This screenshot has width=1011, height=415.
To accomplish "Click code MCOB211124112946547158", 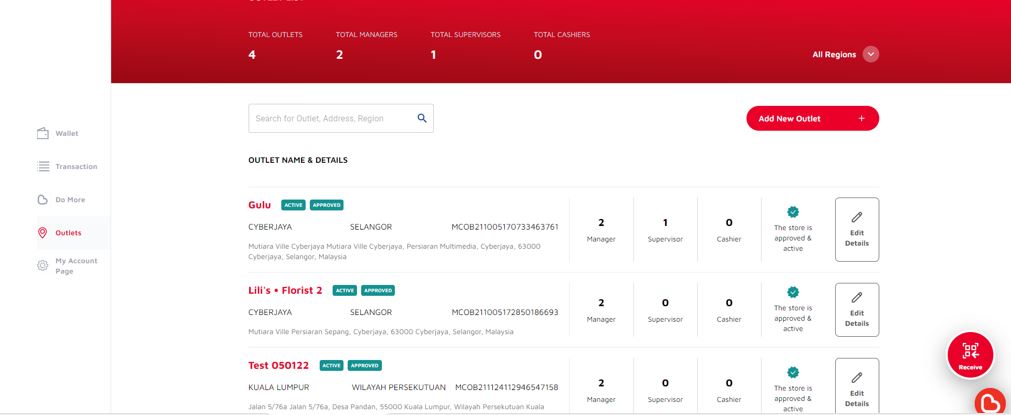I will (507, 387).
